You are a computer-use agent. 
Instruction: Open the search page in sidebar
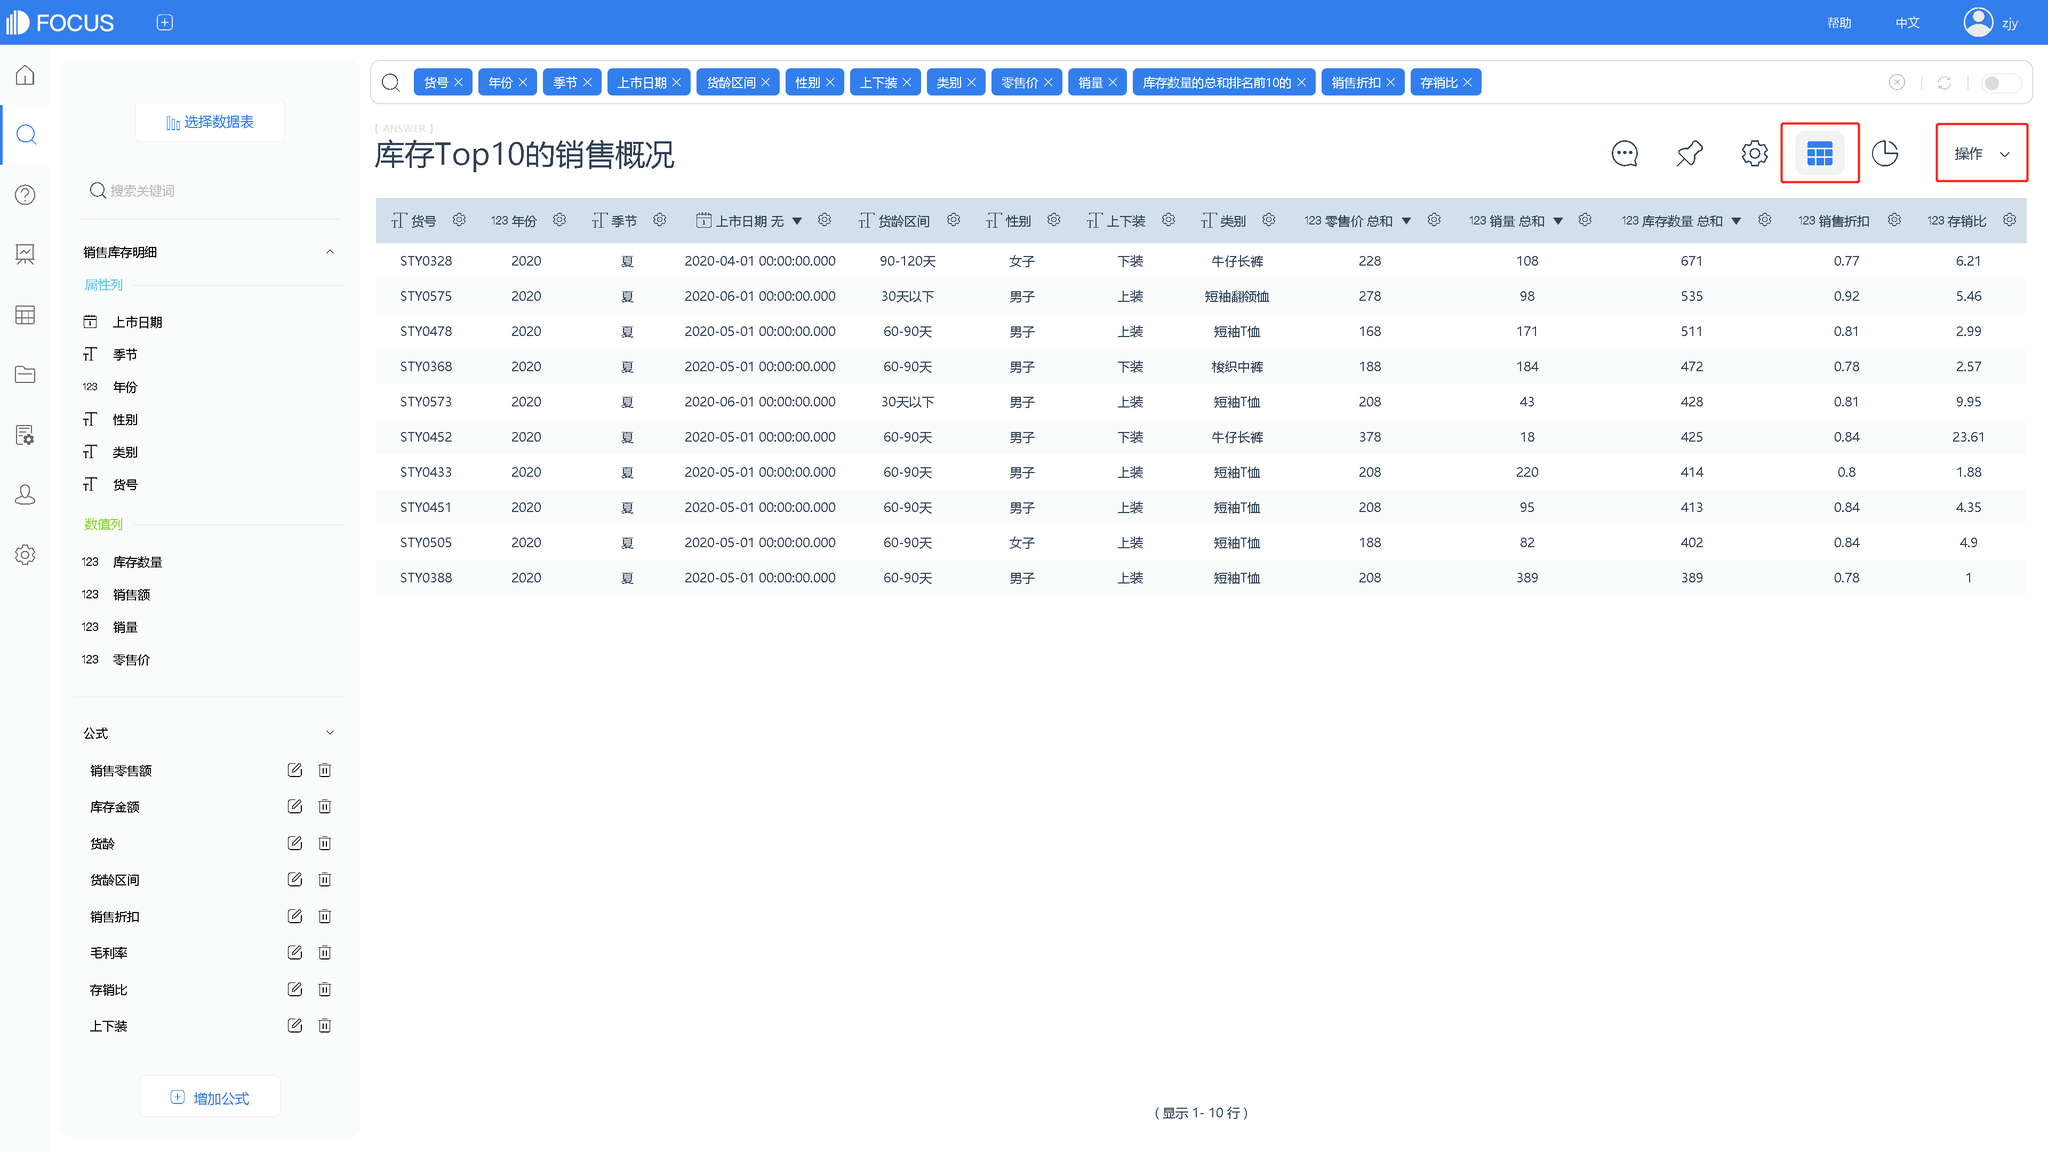pos(26,135)
